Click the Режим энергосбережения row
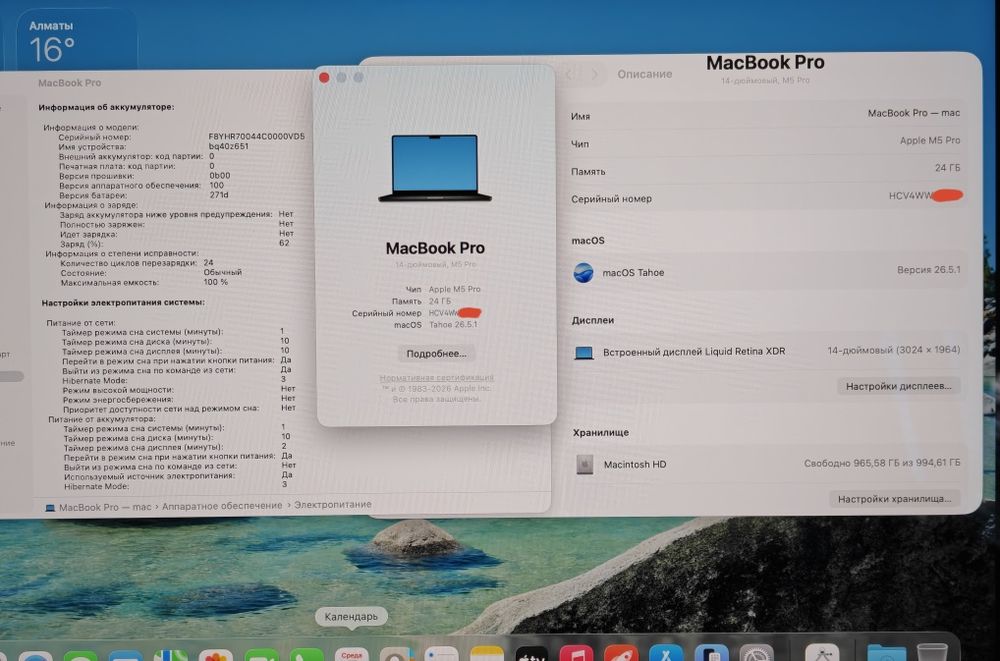This screenshot has width=1000, height=661. click(179, 399)
